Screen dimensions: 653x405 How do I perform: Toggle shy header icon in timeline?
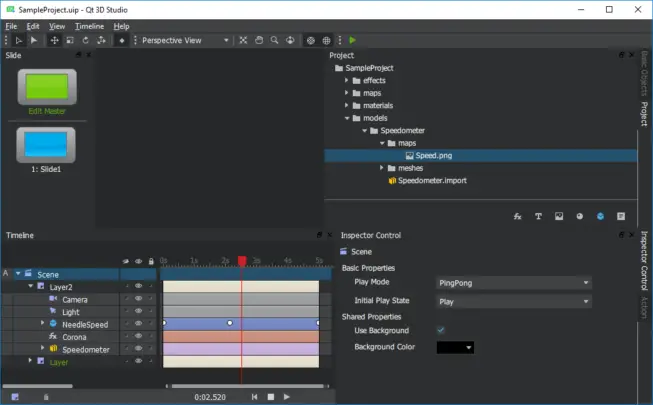[x=126, y=262]
